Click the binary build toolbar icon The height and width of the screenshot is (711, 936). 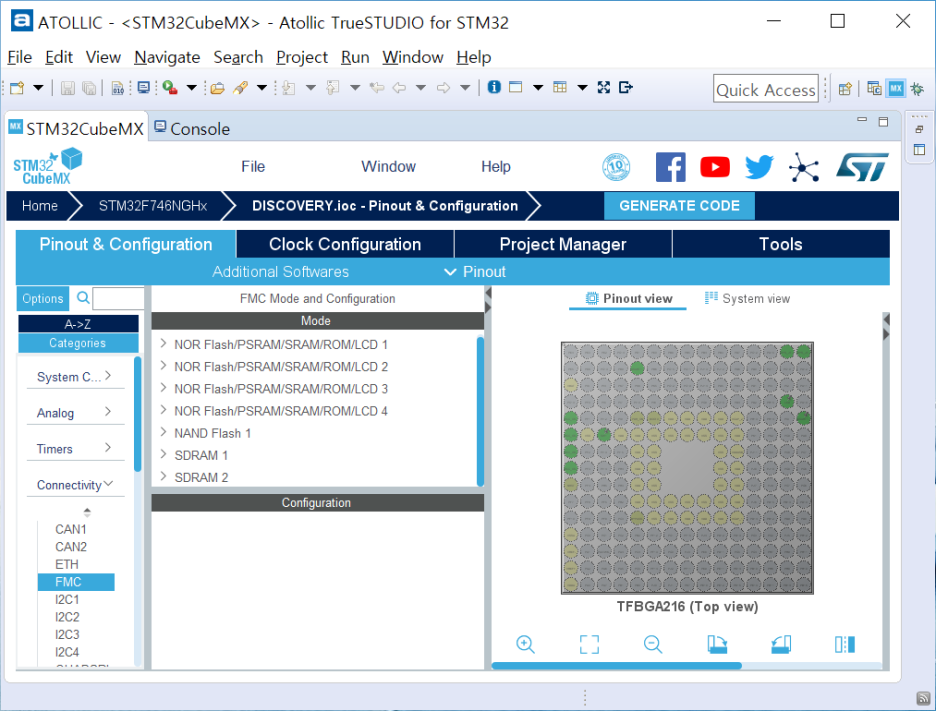118,88
